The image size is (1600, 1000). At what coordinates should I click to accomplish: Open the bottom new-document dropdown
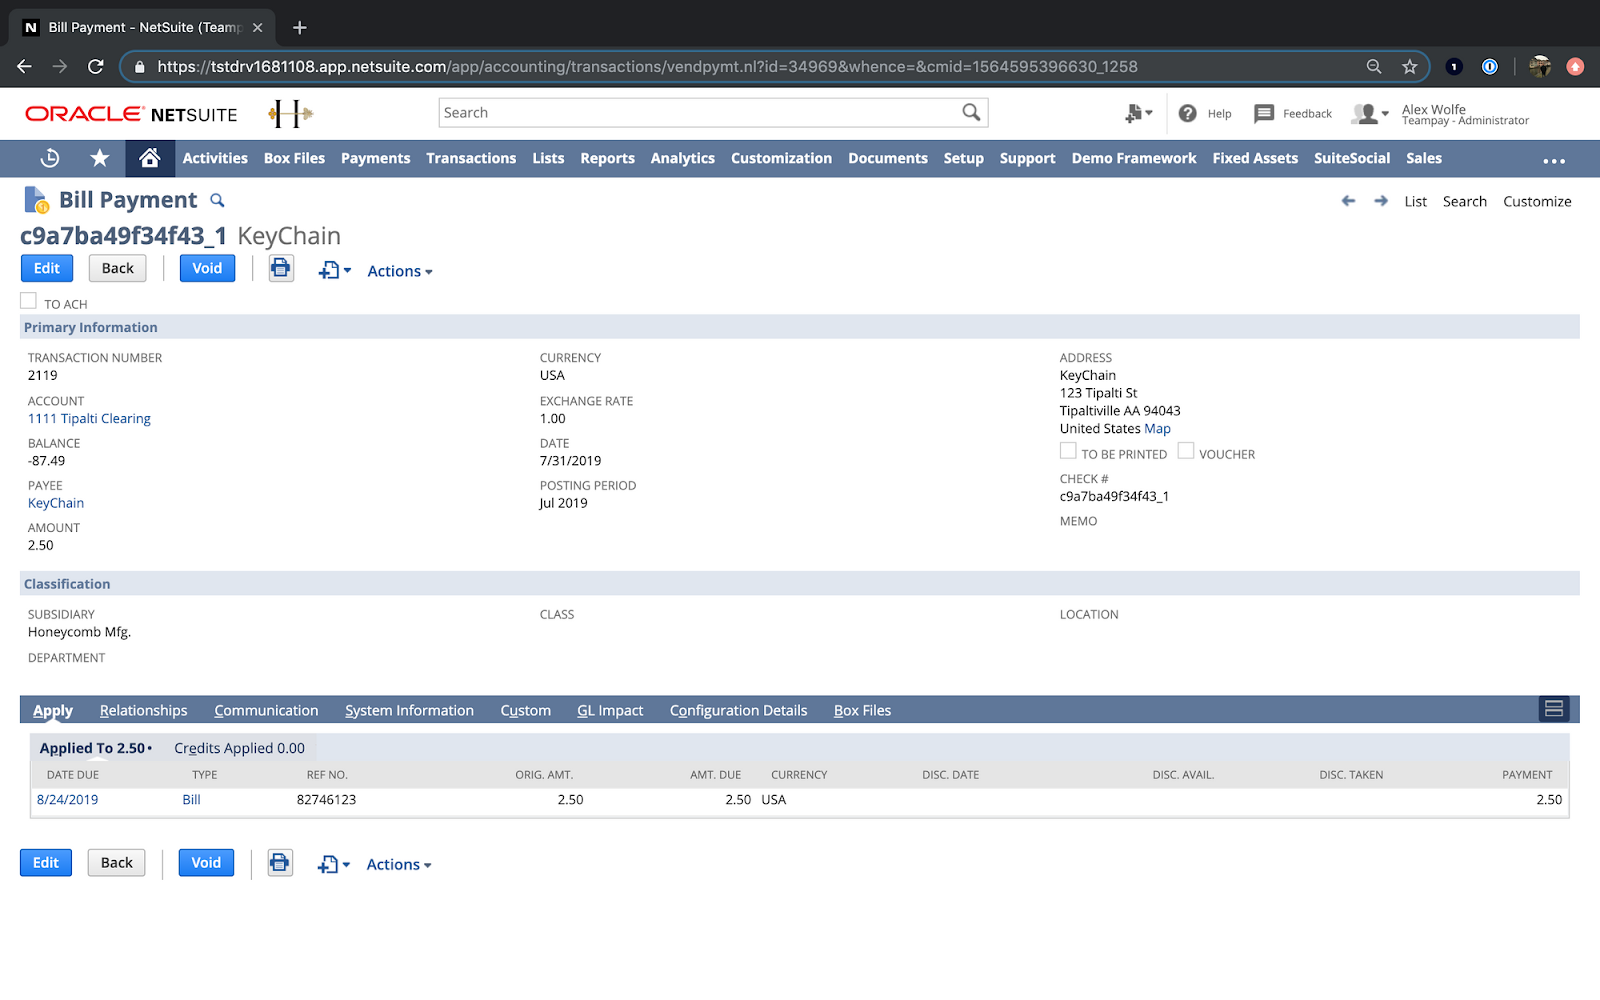tap(334, 864)
